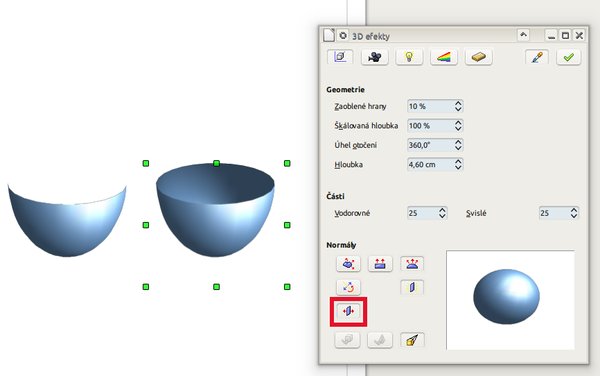The height and width of the screenshot is (376, 600).
Task: Click the Perspective on/off icon
Action: click(412, 340)
